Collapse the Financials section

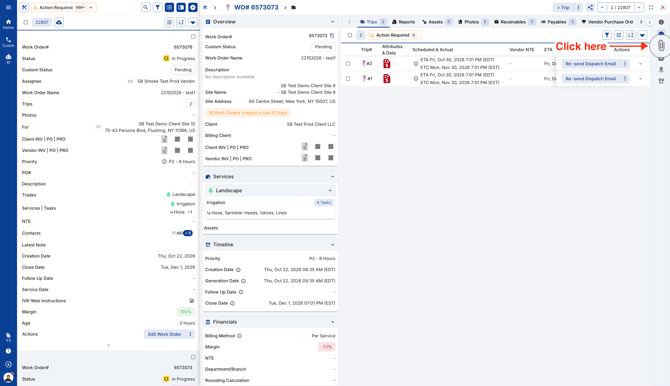click(332, 322)
